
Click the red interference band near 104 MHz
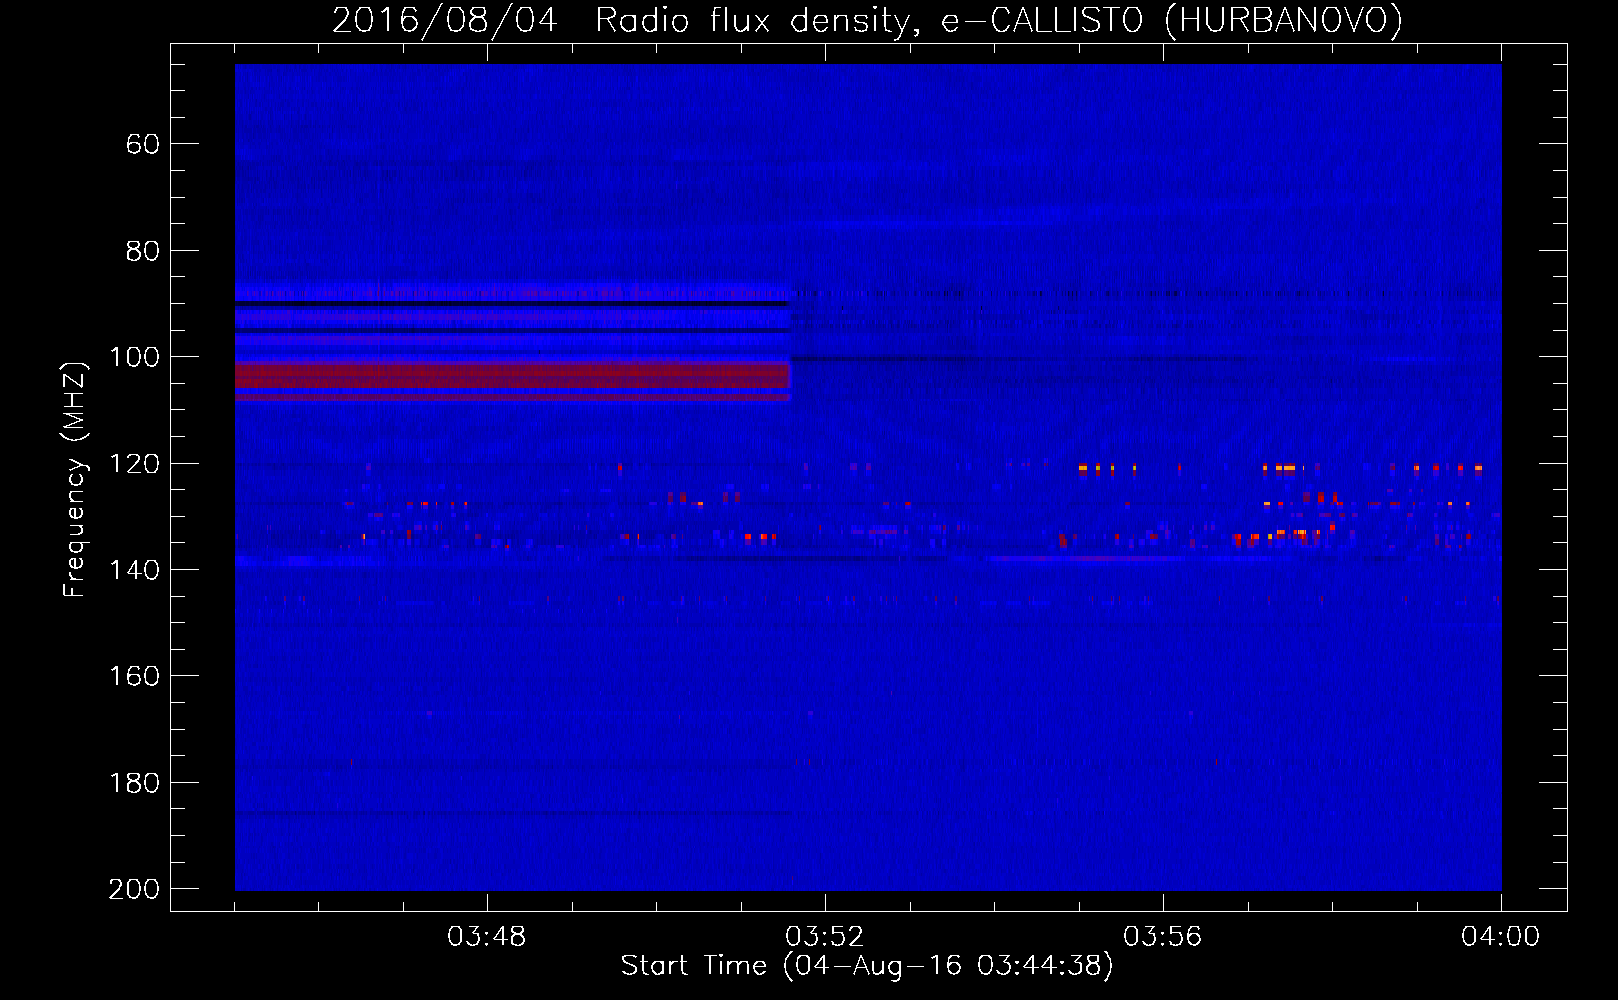point(512,375)
